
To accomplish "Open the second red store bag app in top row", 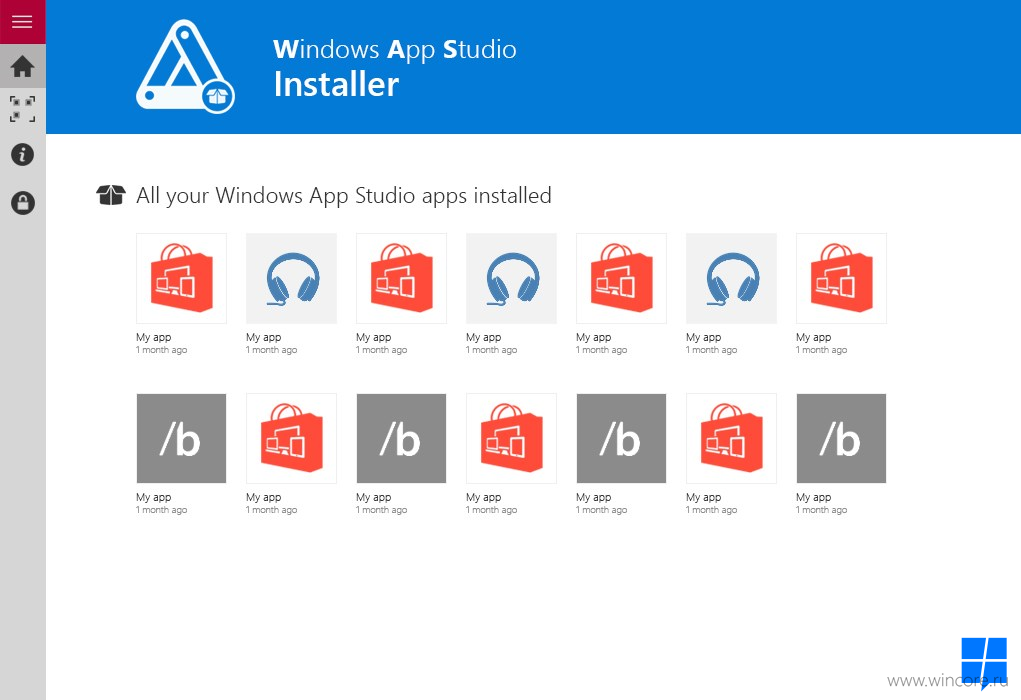I will pos(401,278).
